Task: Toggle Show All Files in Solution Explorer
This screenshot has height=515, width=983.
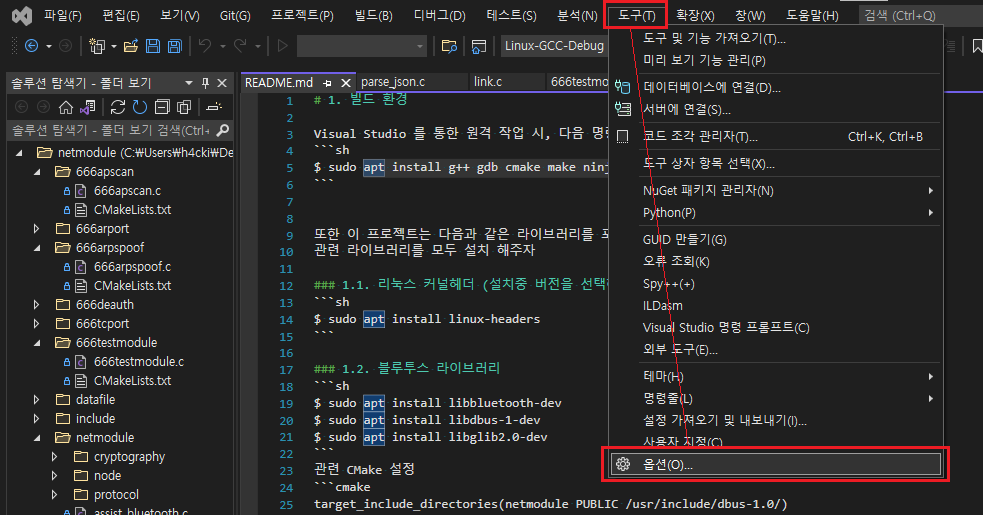Action: pyautogui.click(x=184, y=107)
